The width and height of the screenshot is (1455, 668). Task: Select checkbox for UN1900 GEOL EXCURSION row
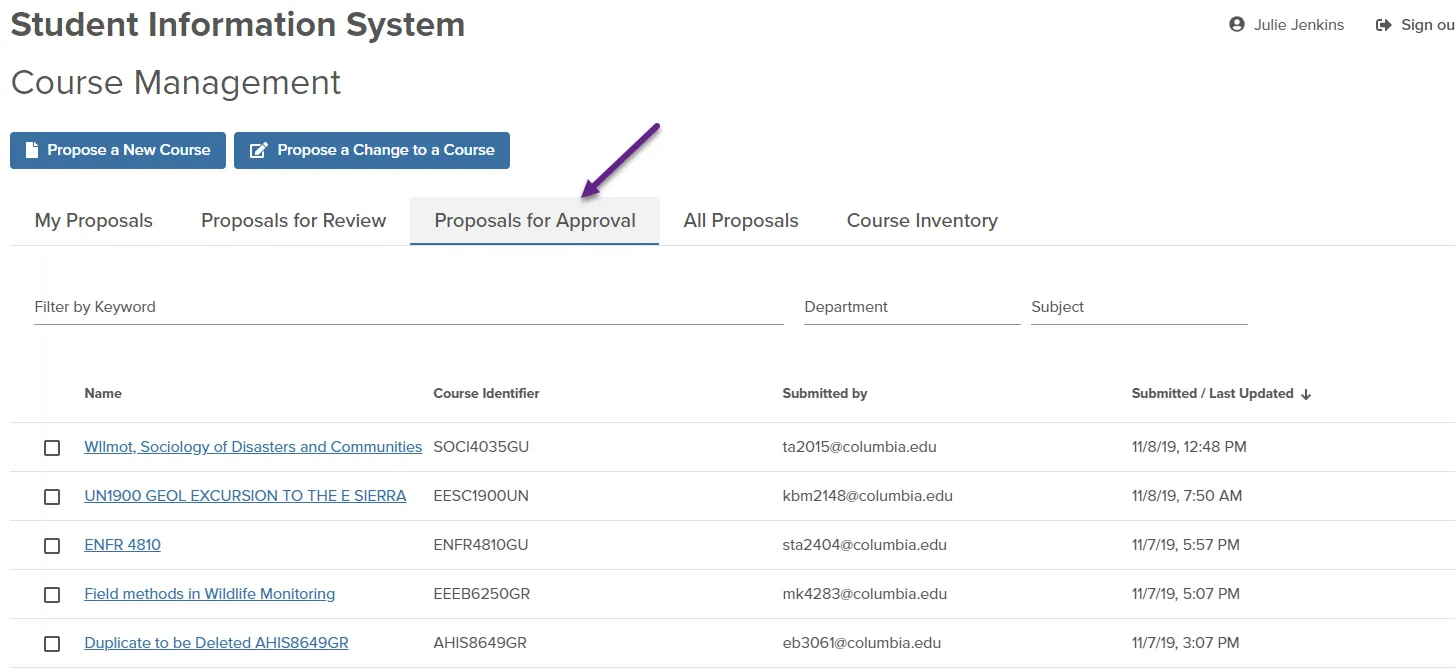point(52,497)
